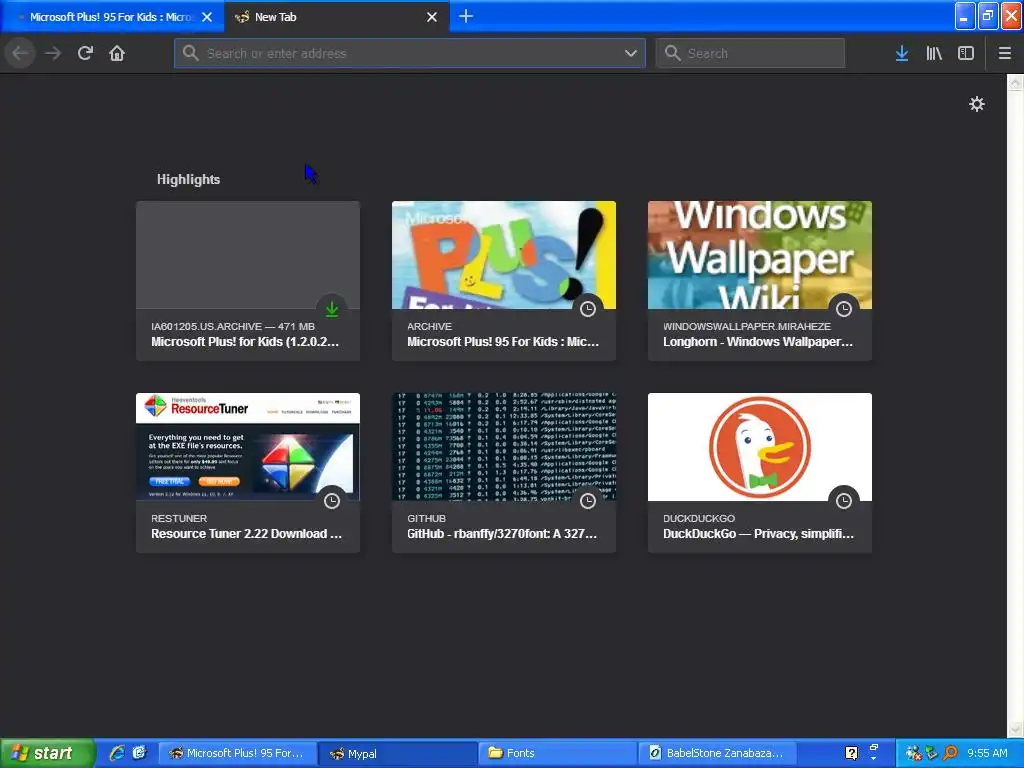This screenshot has height=768, width=1024.
Task: Open the Windows Wallpaper Wiki thumbnail
Action: pyautogui.click(x=760, y=255)
